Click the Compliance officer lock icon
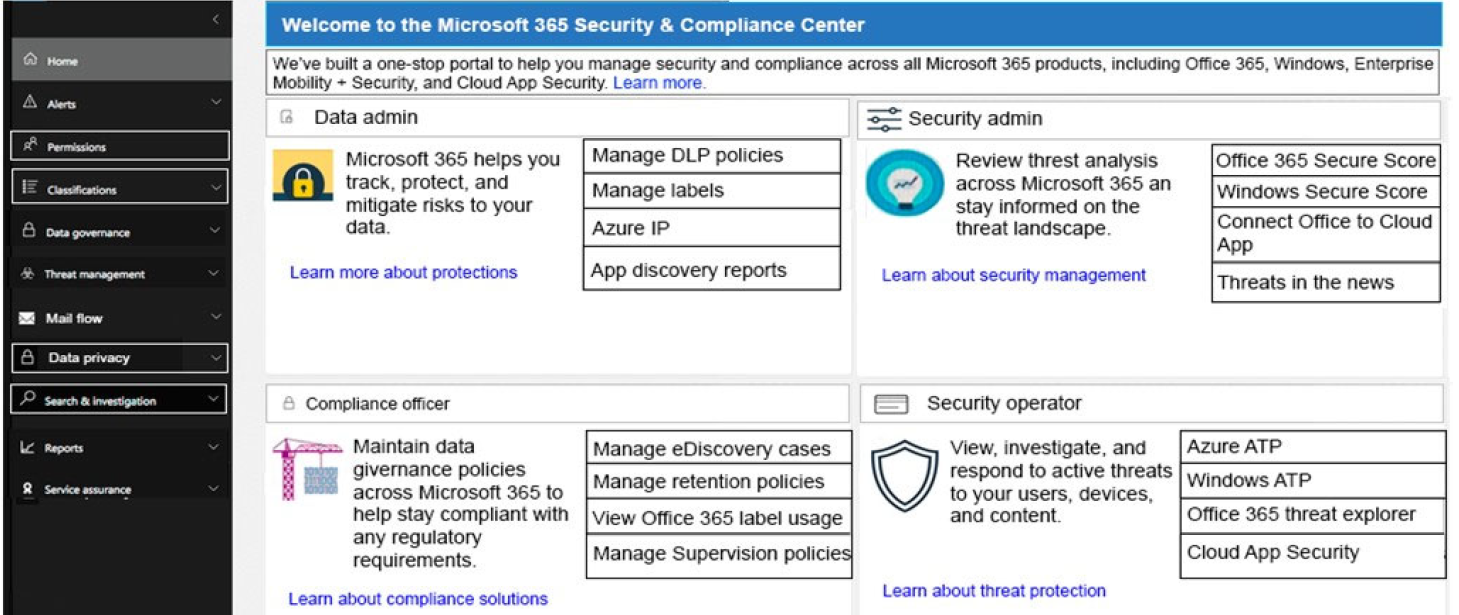 click(x=289, y=404)
